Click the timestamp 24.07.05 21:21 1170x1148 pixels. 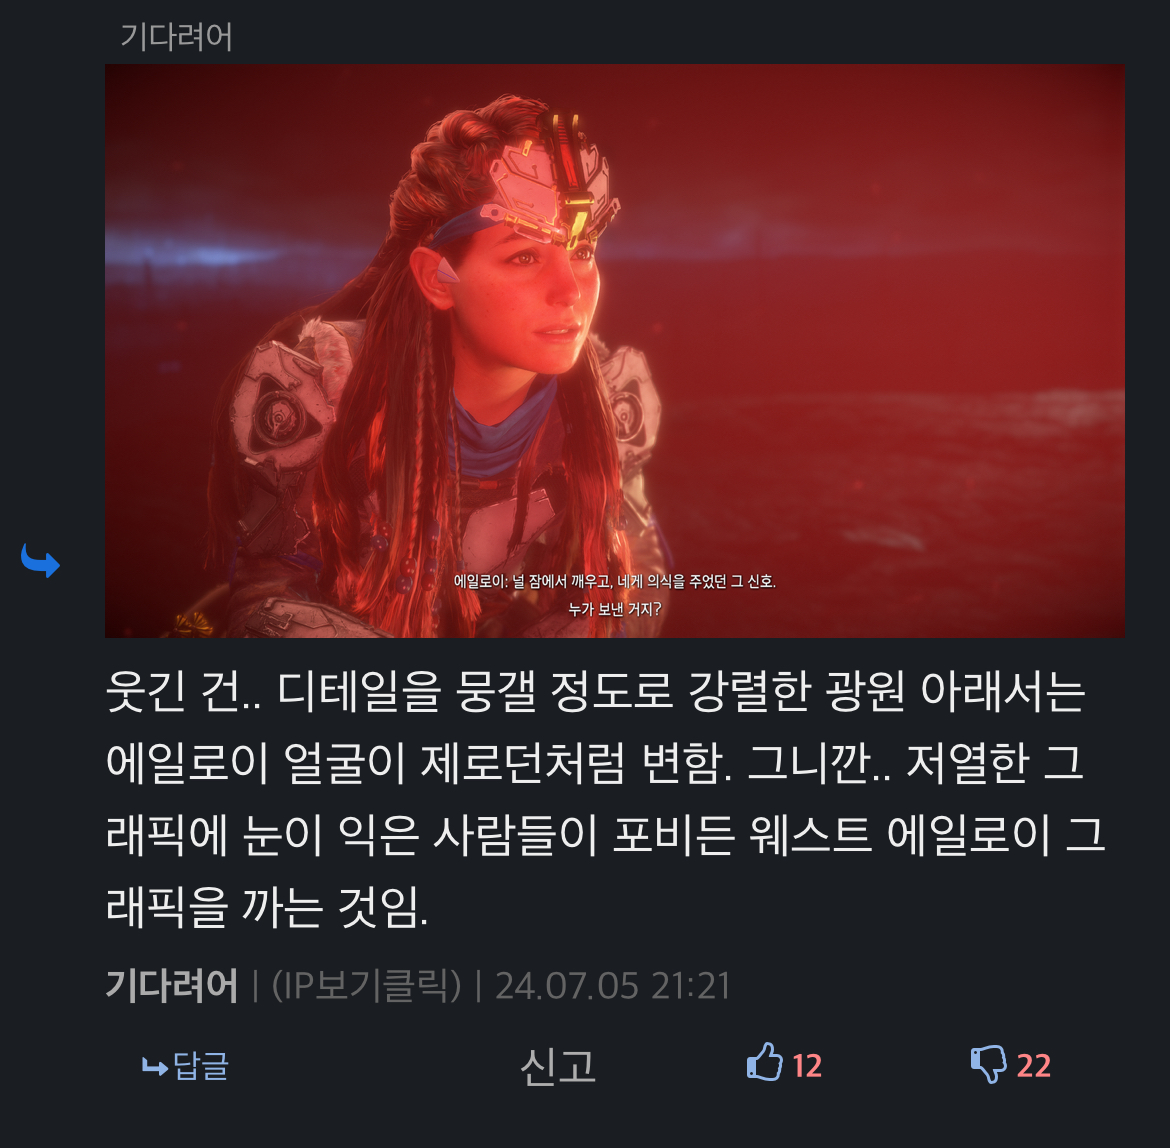click(613, 985)
